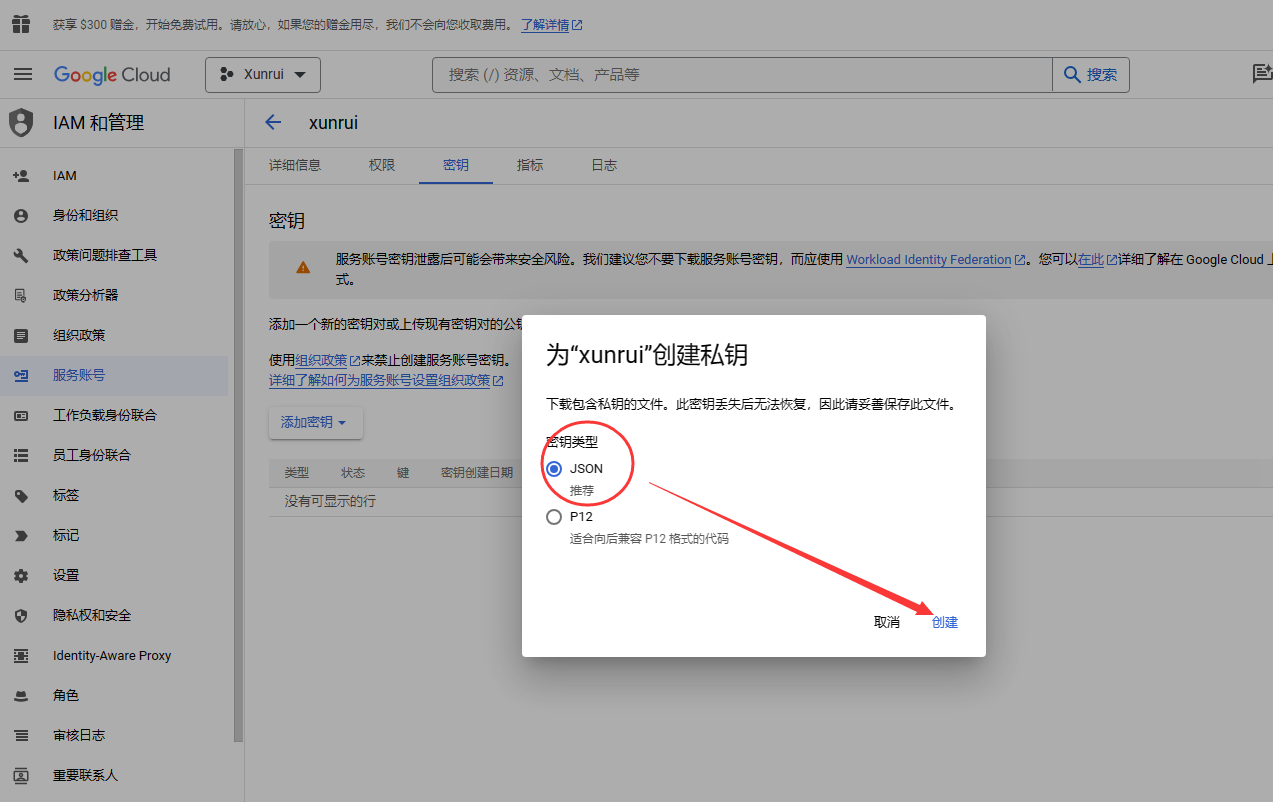
Task: Open 详细了解如何为服务账号设置组织政策 link
Action: [386, 380]
